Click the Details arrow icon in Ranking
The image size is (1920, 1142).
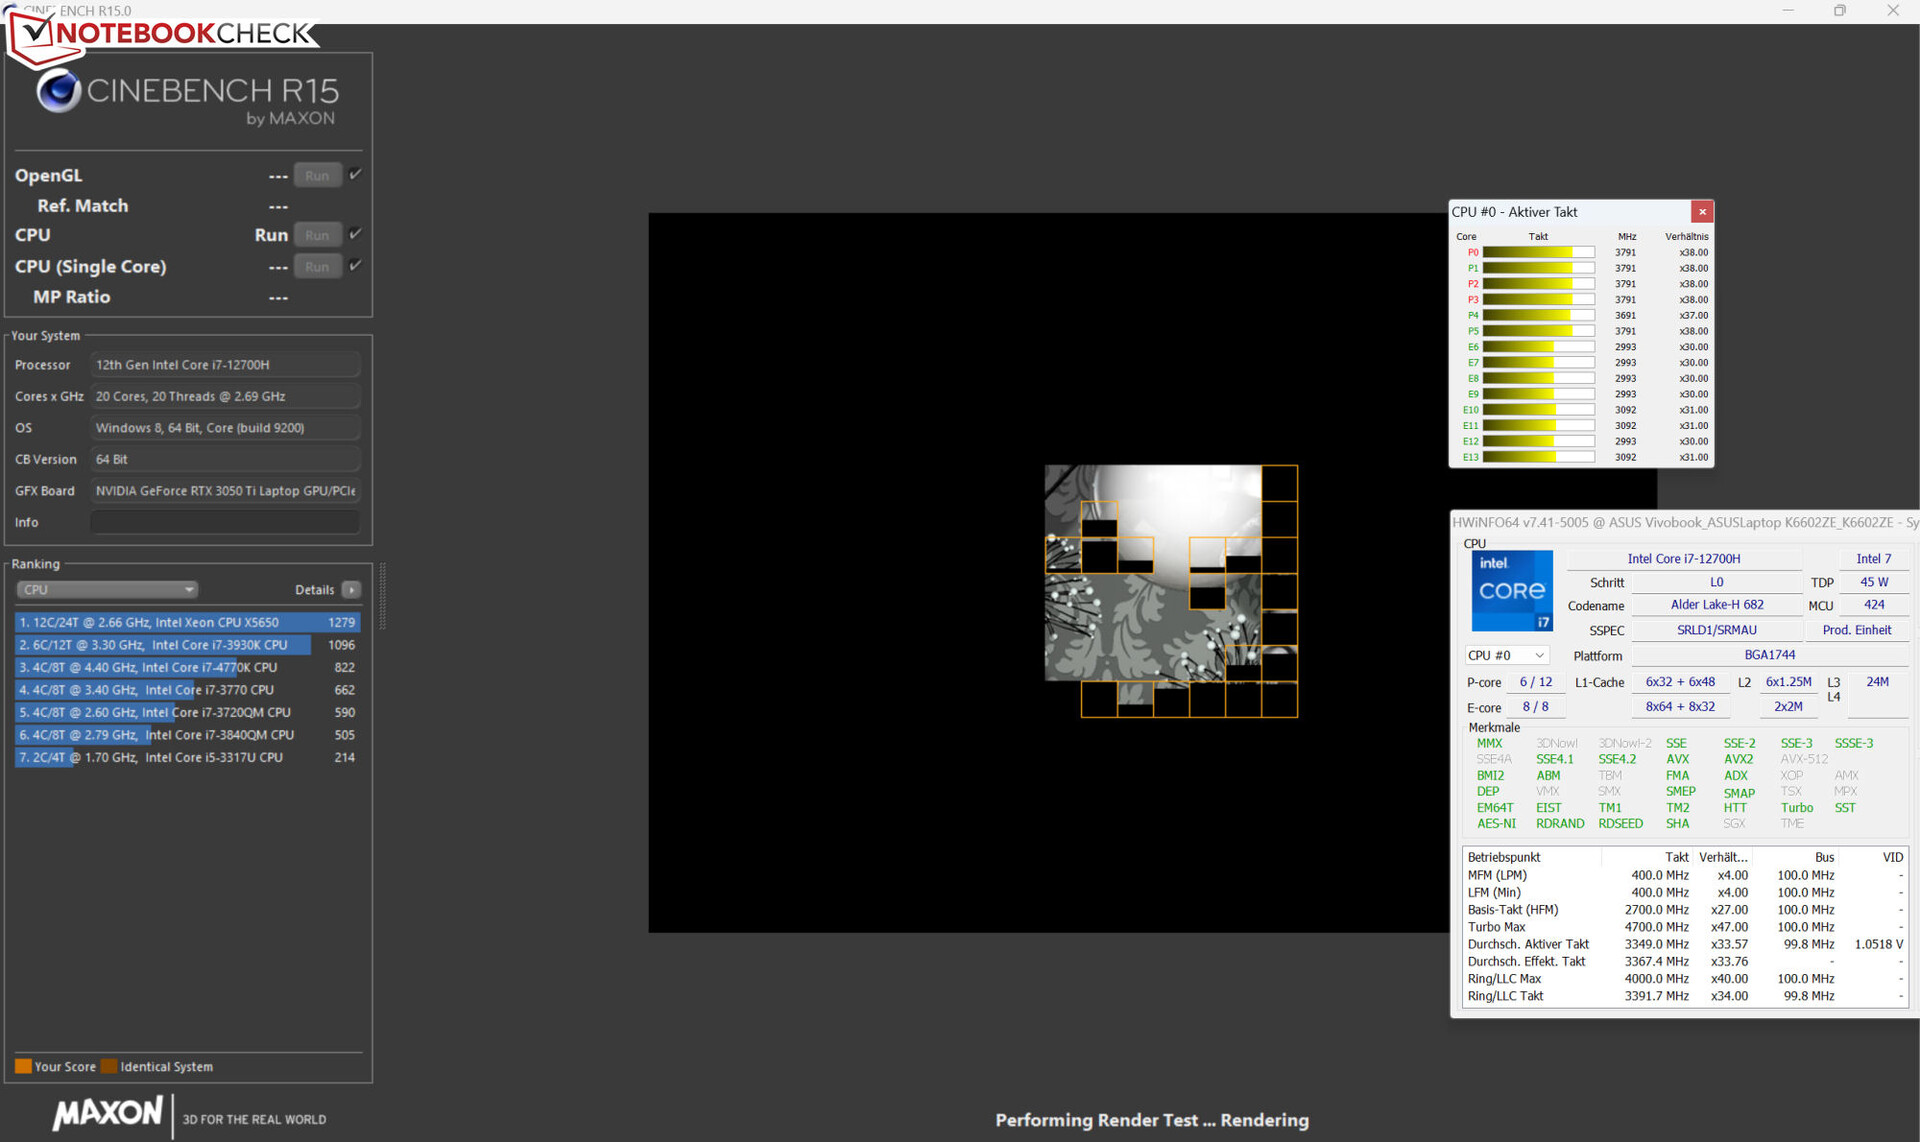click(351, 590)
